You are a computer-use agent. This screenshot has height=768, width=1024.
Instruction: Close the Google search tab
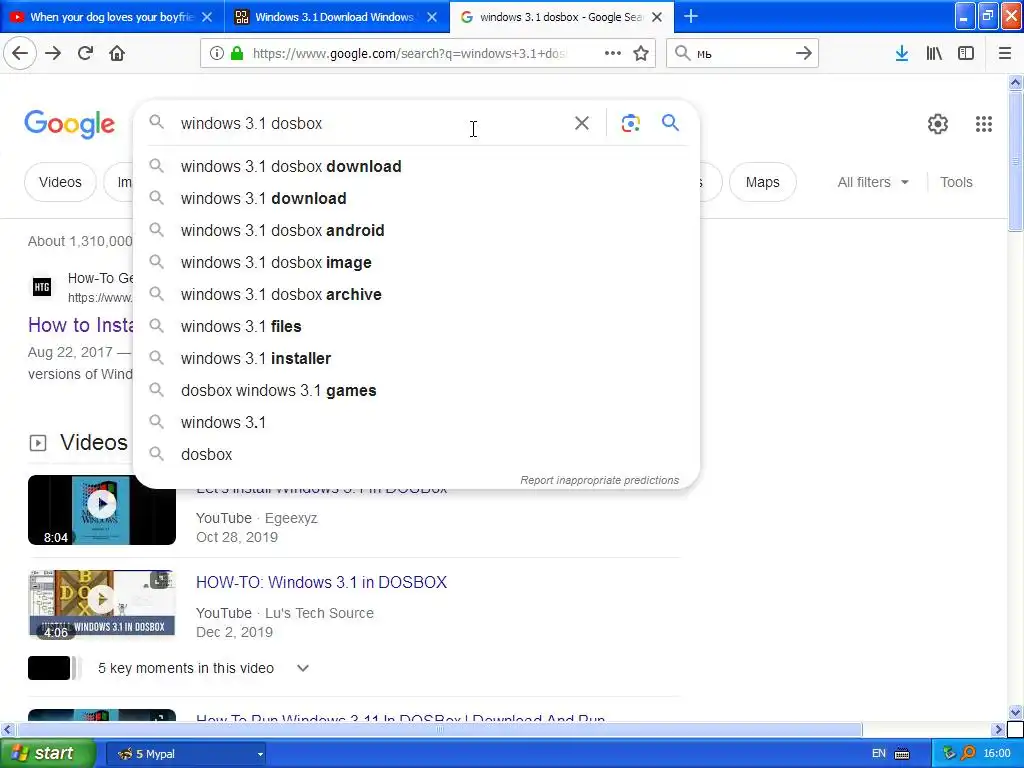658,17
